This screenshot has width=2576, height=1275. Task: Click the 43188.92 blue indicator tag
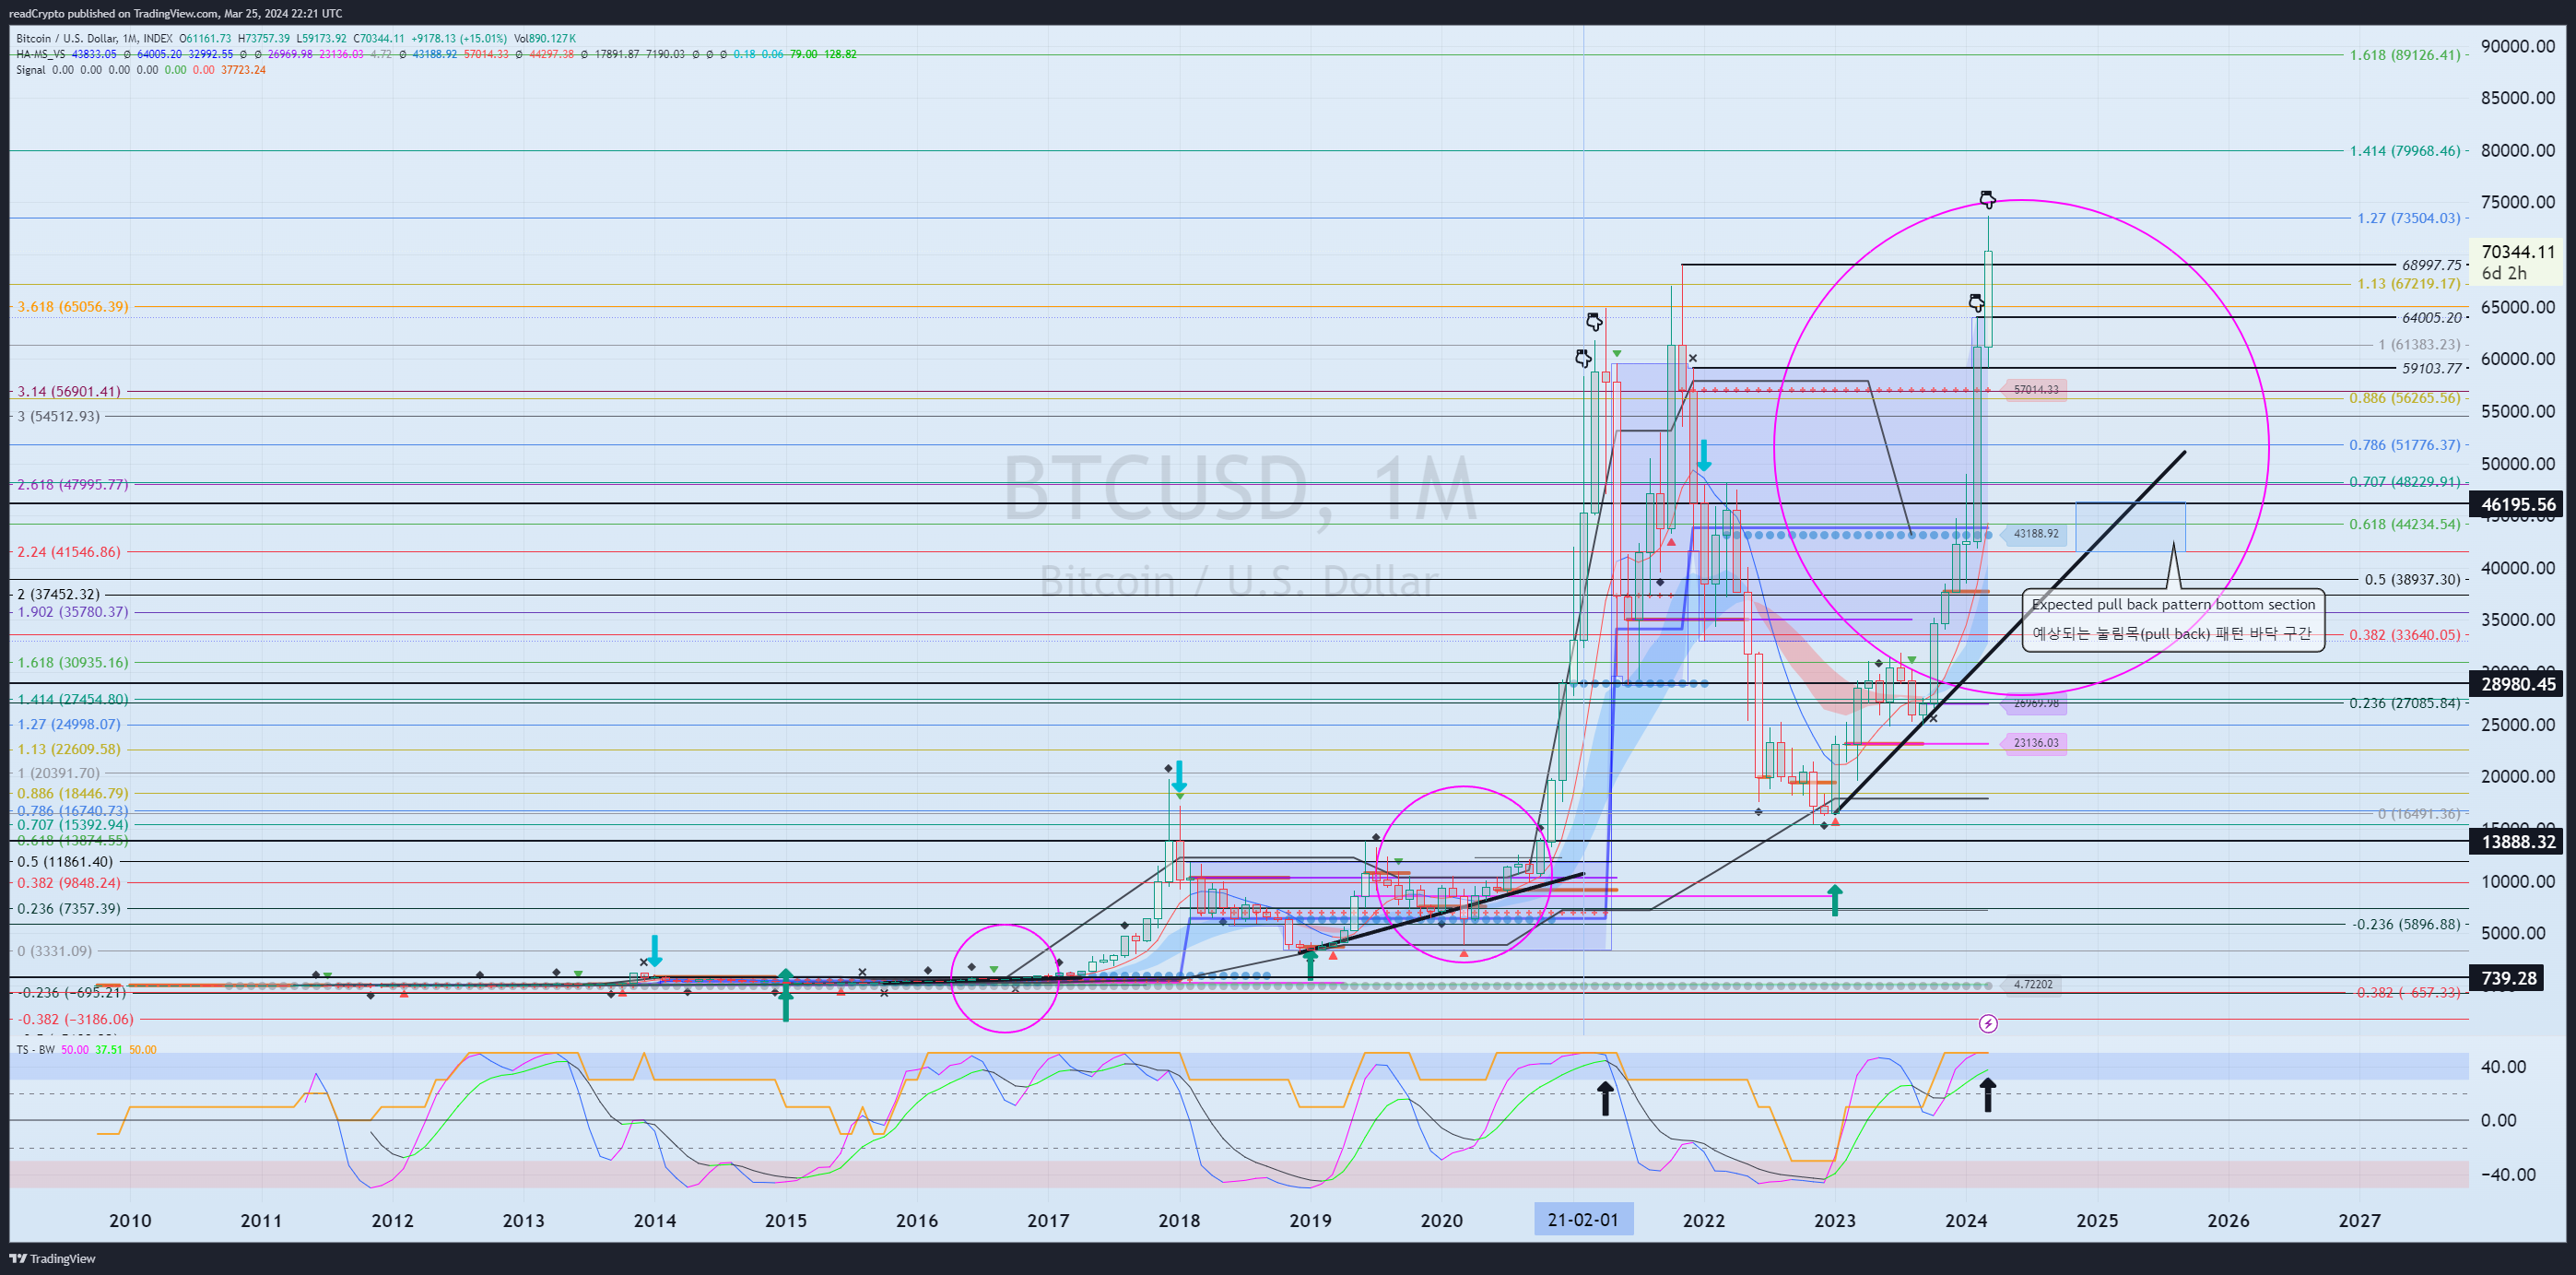coord(2035,534)
